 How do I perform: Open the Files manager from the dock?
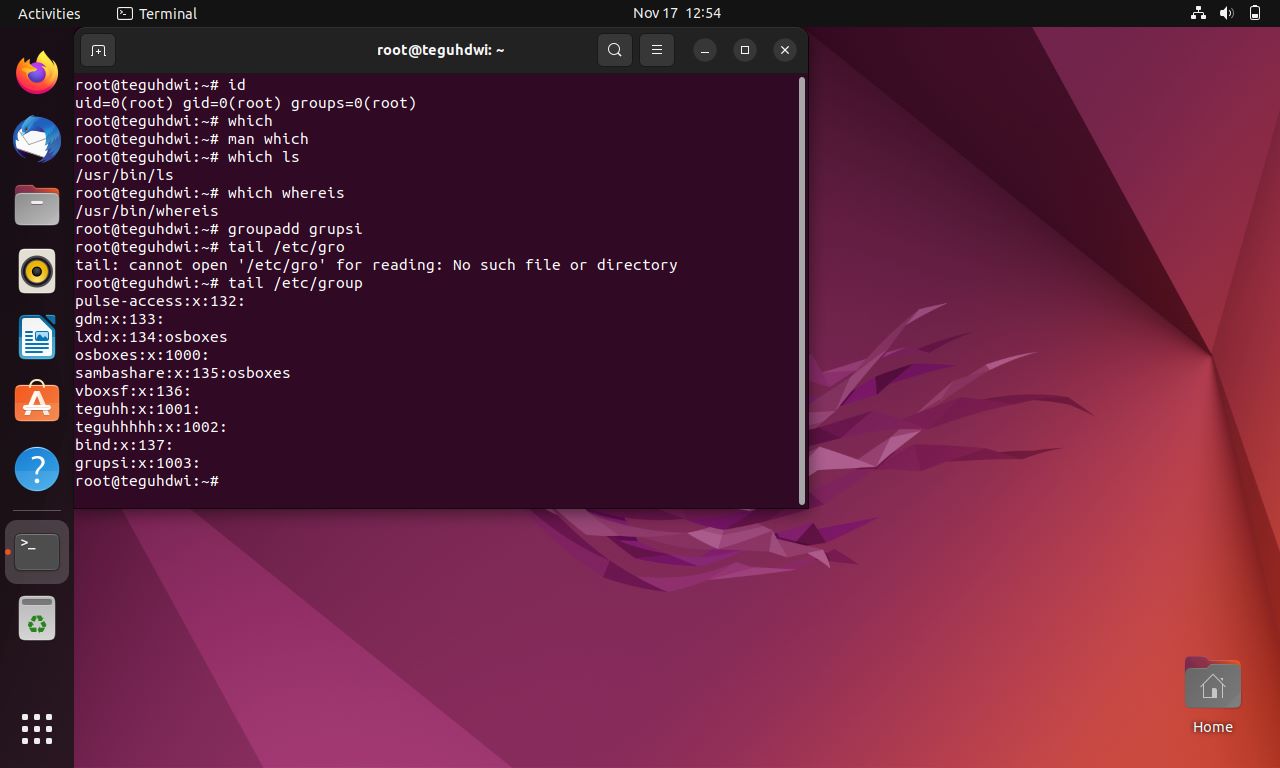point(37,205)
